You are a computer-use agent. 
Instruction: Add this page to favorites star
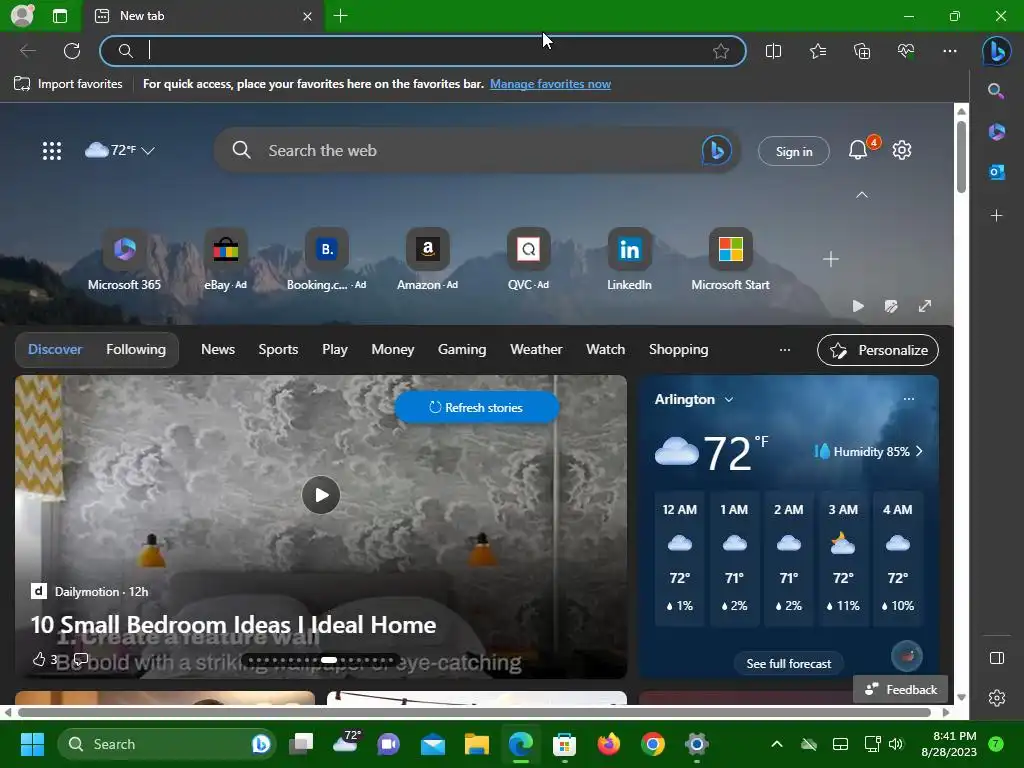(x=721, y=51)
